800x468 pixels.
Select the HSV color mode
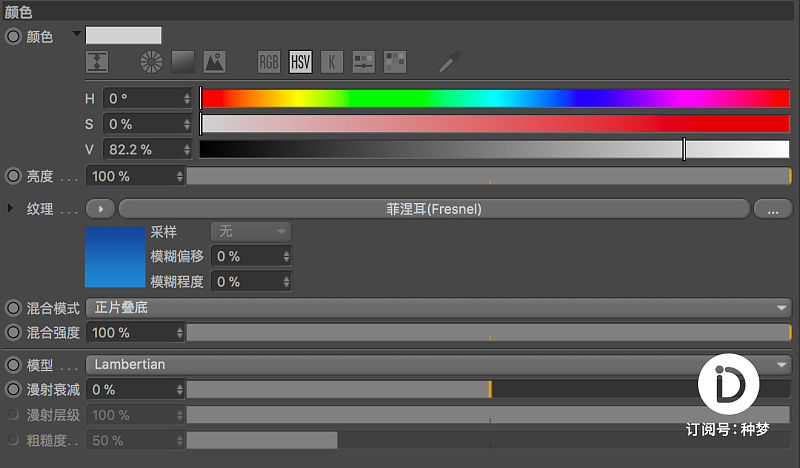(301, 62)
